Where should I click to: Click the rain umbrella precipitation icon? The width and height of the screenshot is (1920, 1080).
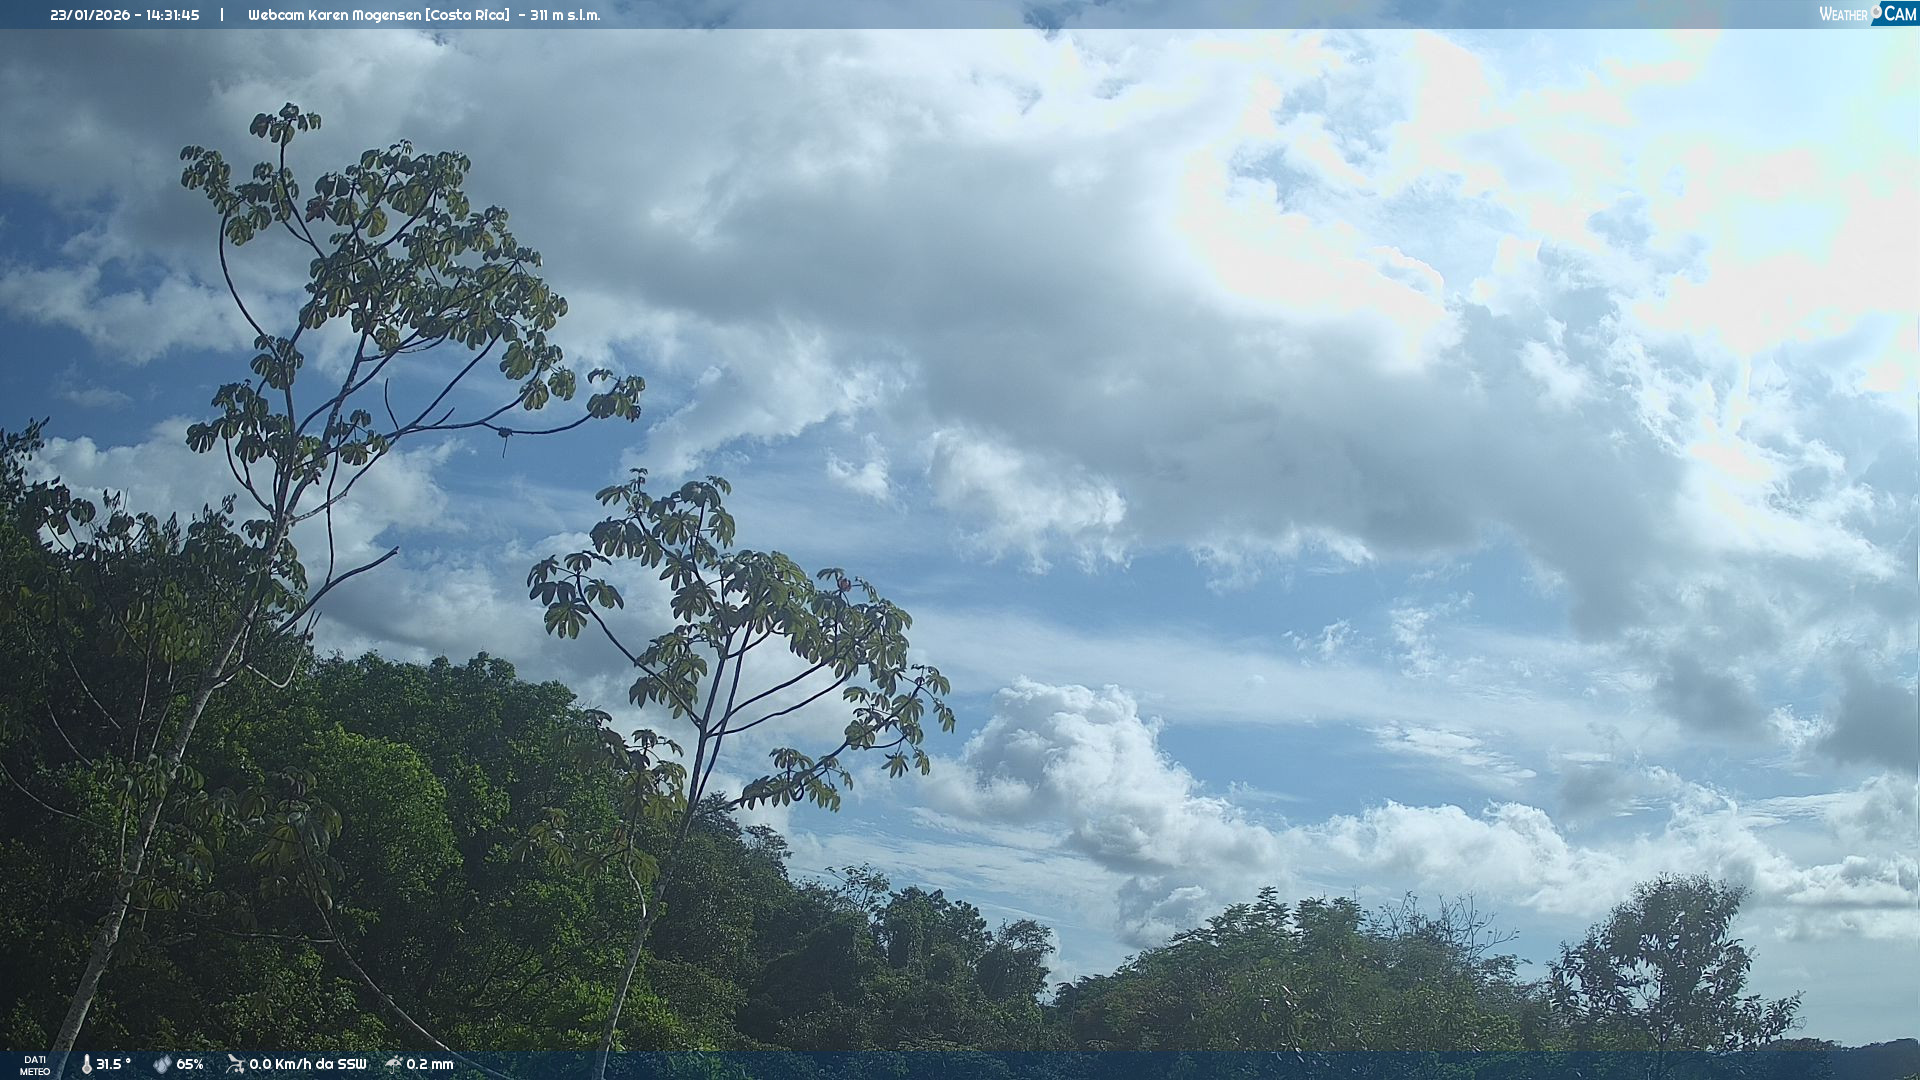click(394, 1064)
